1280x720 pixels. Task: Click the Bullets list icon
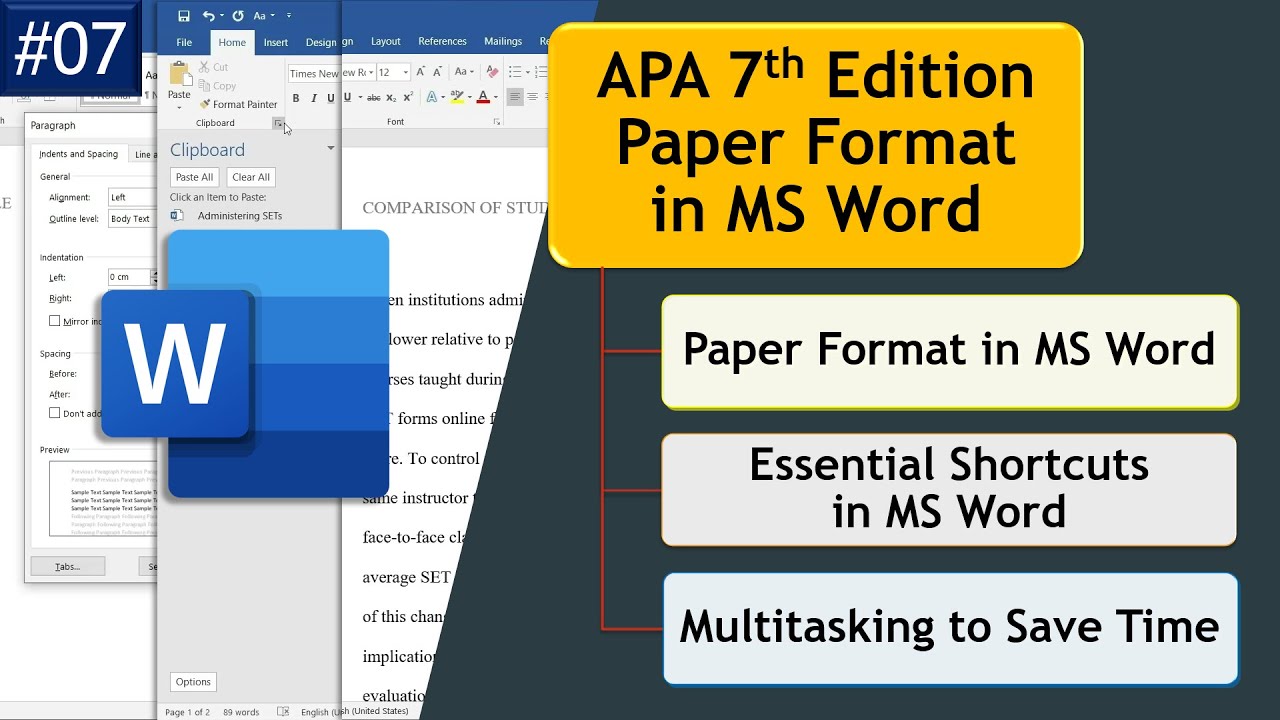coord(515,72)
